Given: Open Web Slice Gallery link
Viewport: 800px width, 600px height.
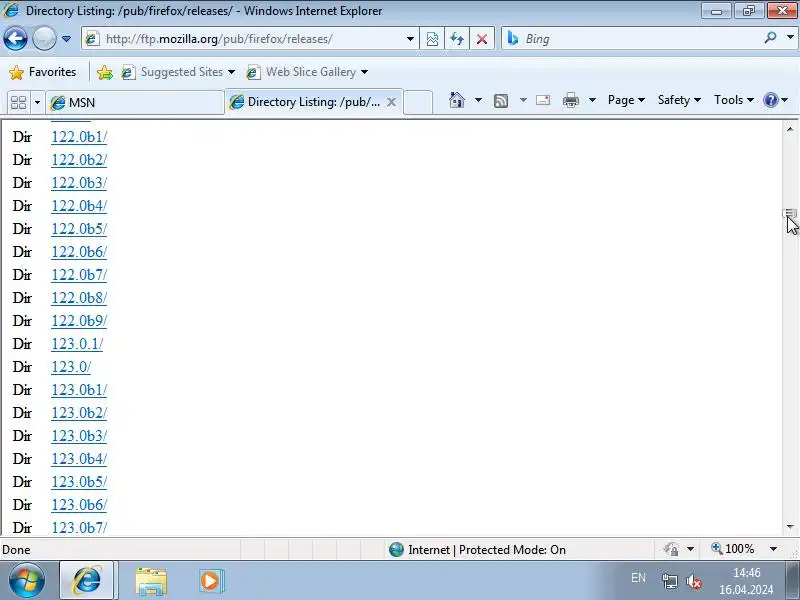Looking at the screenshot, I should click(307, 72).
